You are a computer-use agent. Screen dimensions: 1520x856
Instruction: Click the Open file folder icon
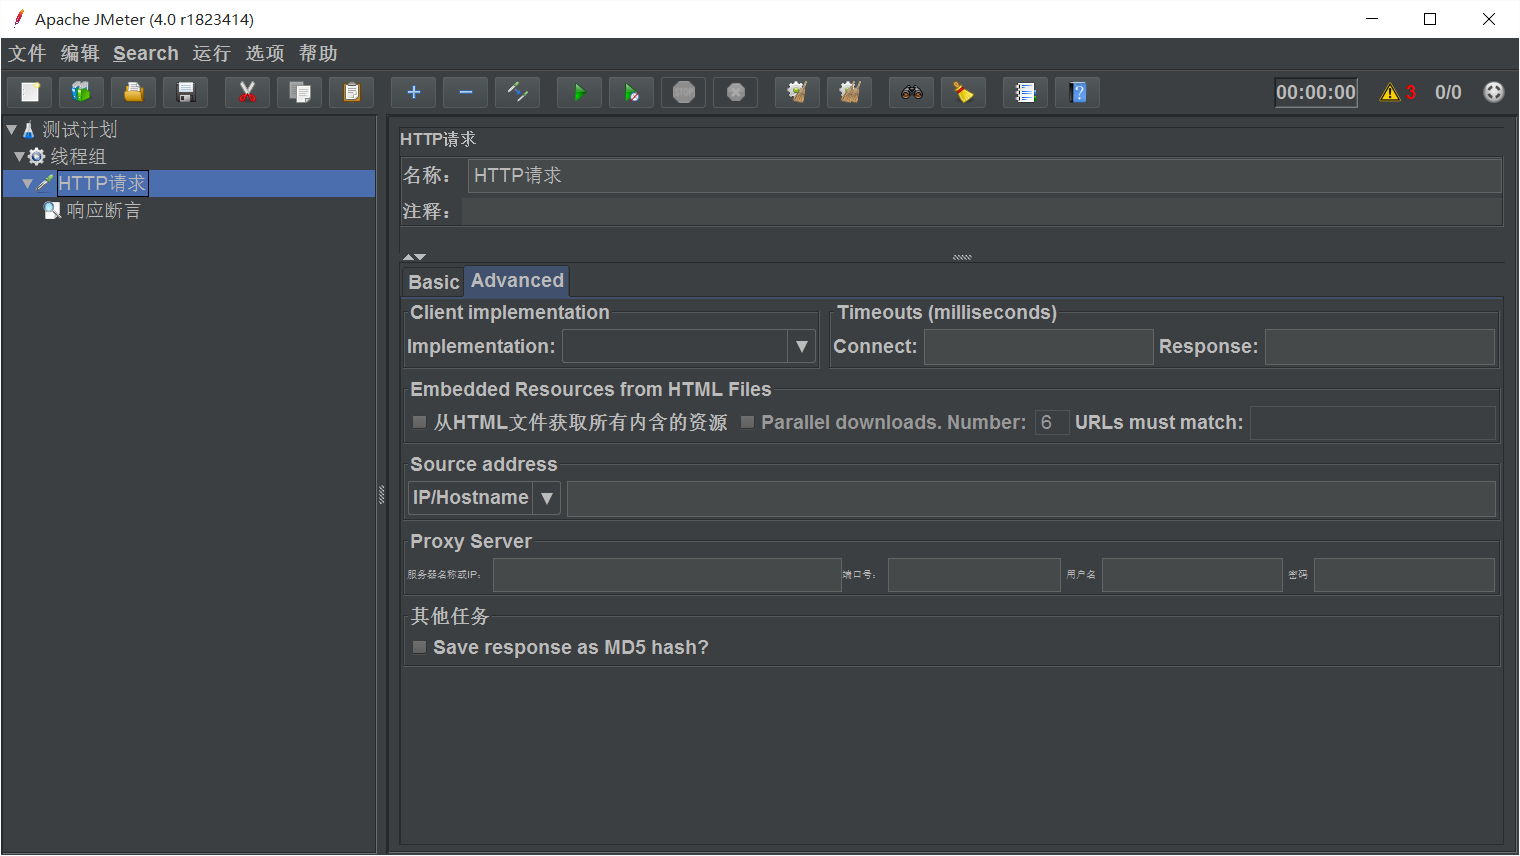coord(134,92)
